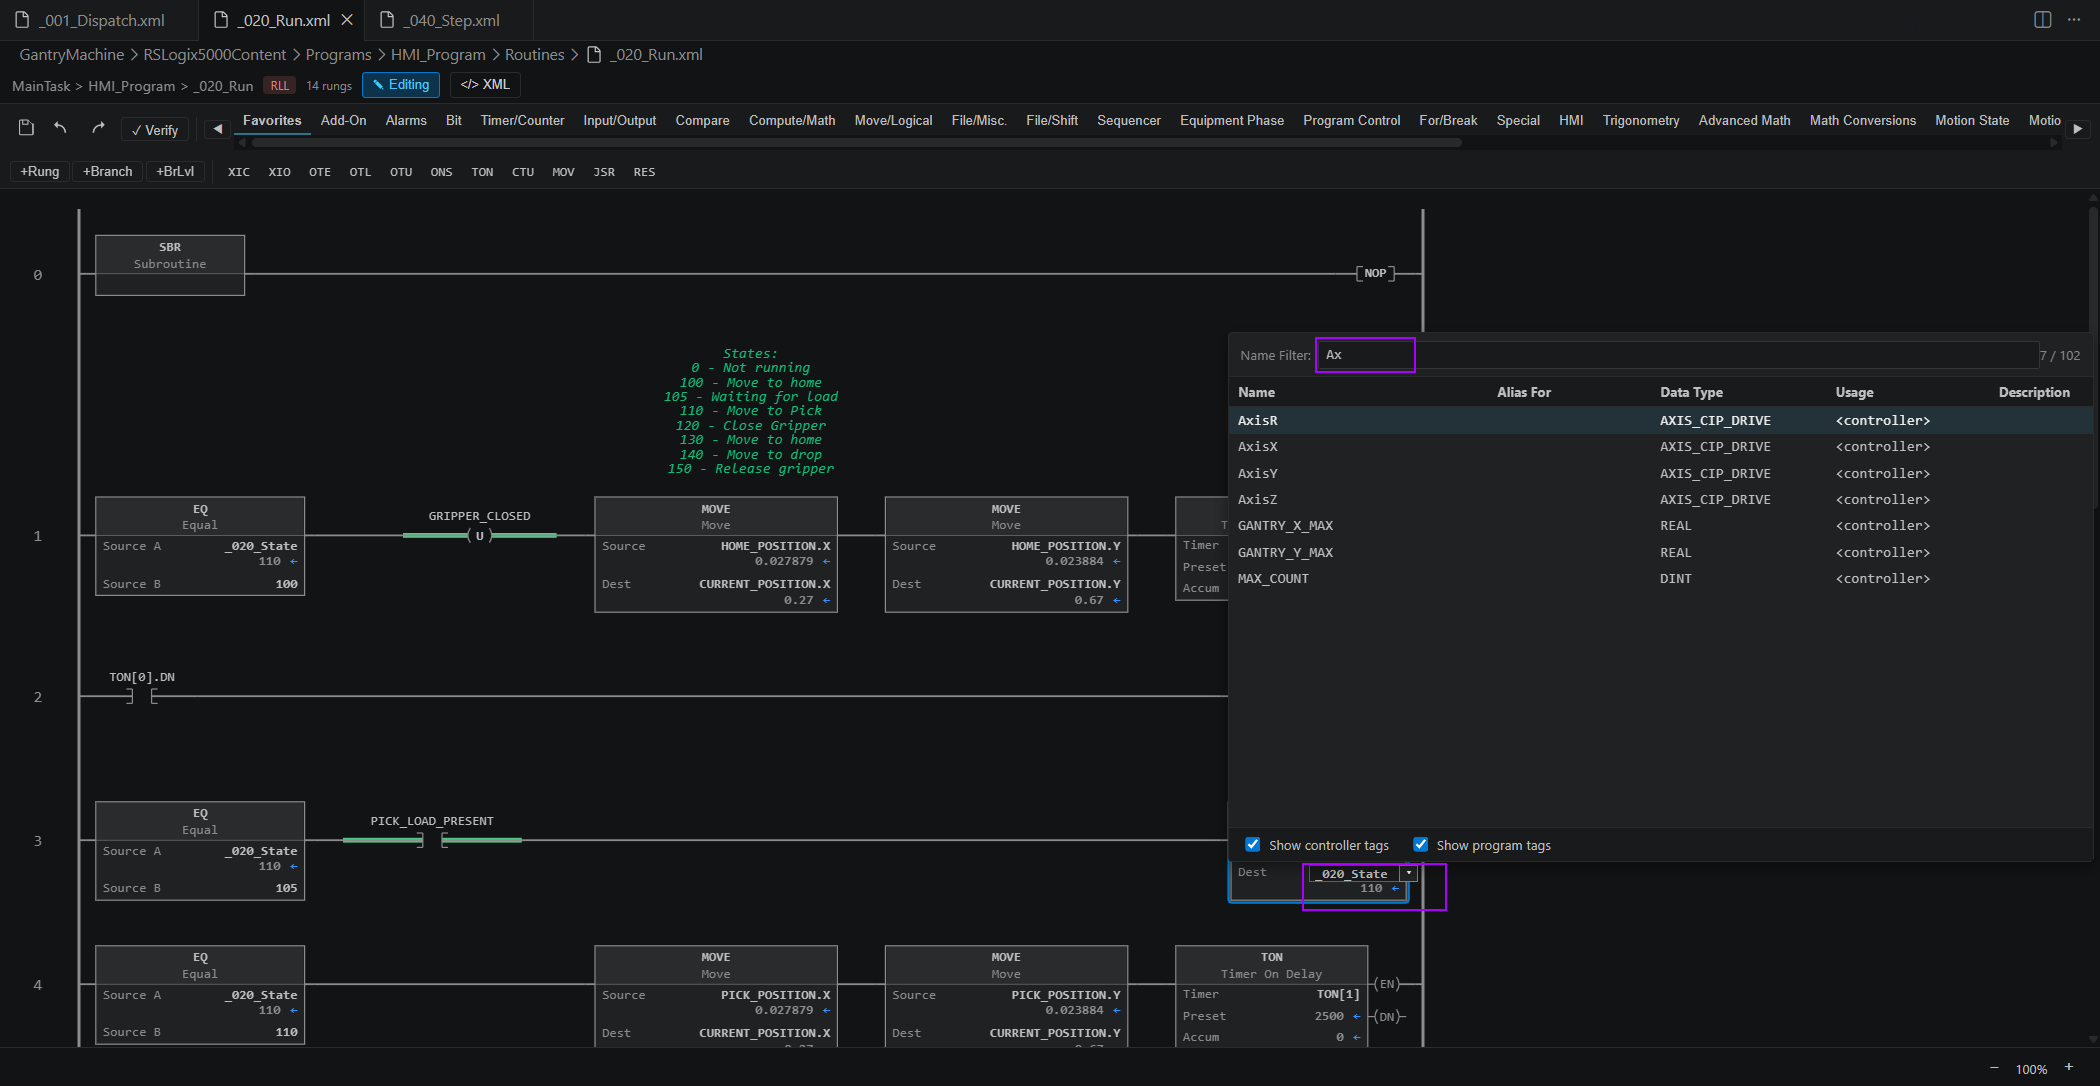Select the Move/Logical instruction tab
Viewport: 2100px width, 1086px height.
point(893,120)
